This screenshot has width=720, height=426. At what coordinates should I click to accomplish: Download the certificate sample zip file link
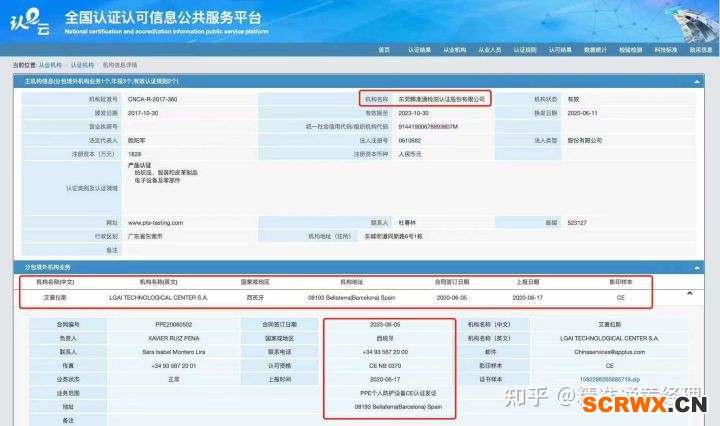click(609, 380)
